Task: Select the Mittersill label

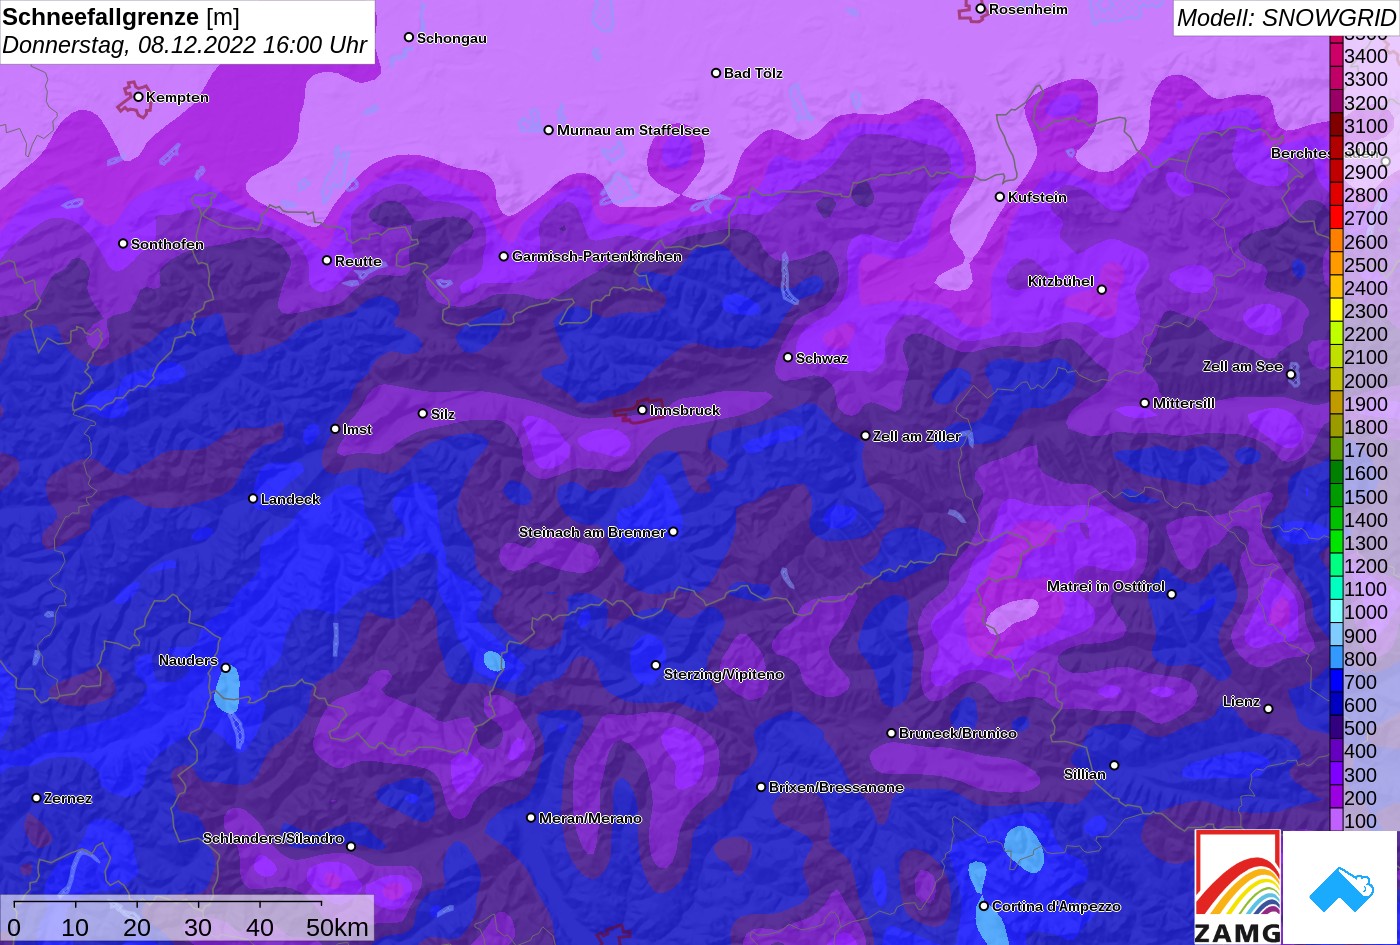Action: pos(1184,403)
